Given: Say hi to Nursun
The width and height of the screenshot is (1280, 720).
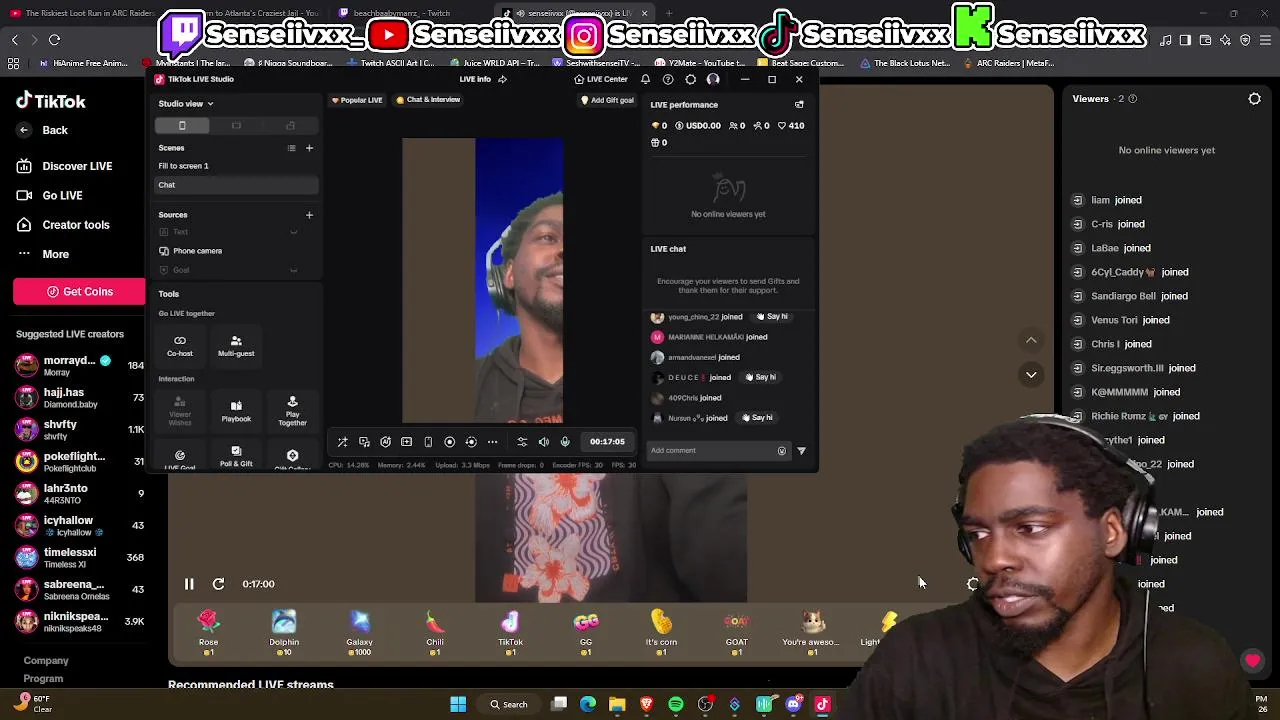Looking at the screenshot, I should click(757, 418).
